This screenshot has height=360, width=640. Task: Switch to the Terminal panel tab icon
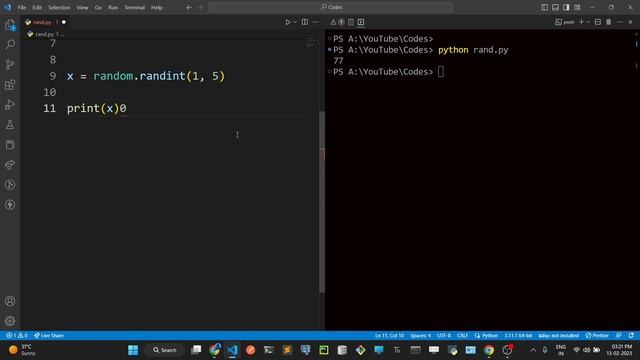point(361,22)
